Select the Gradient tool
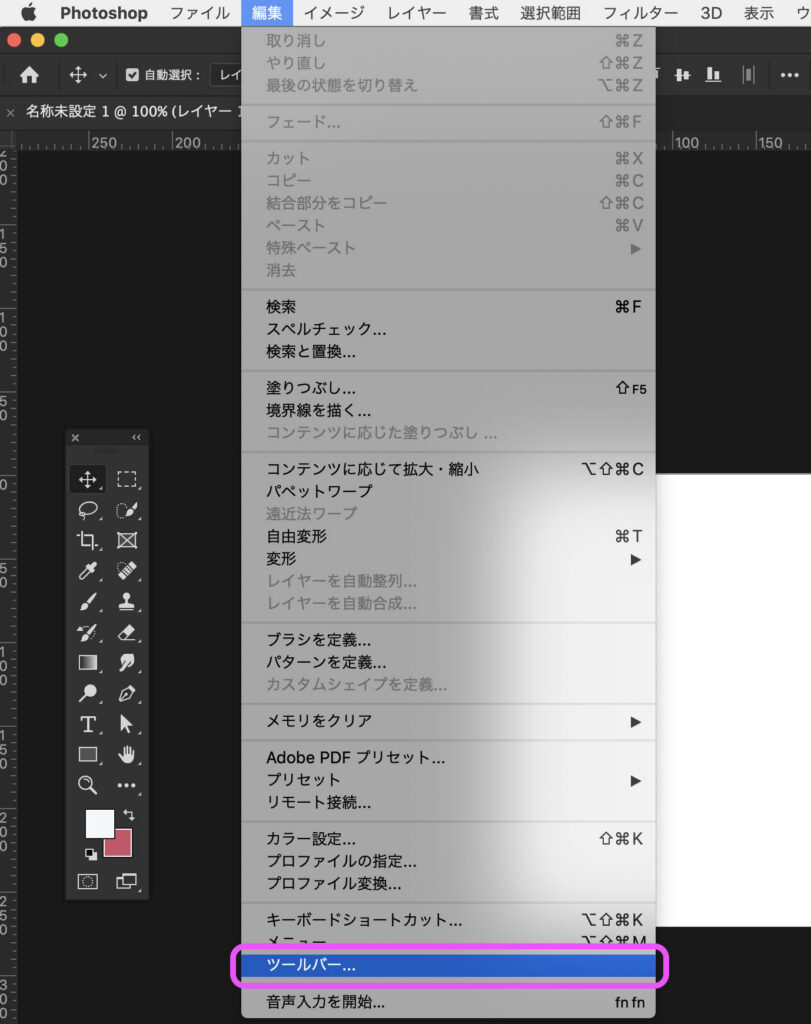This screenshot has height=1024, width=811. (x=88, y=662)
